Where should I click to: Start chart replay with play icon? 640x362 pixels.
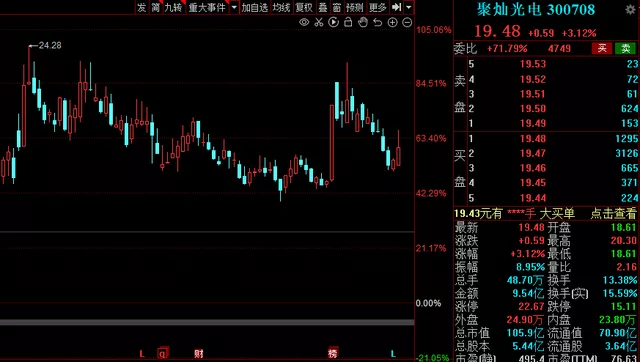[x=333, y=22]
